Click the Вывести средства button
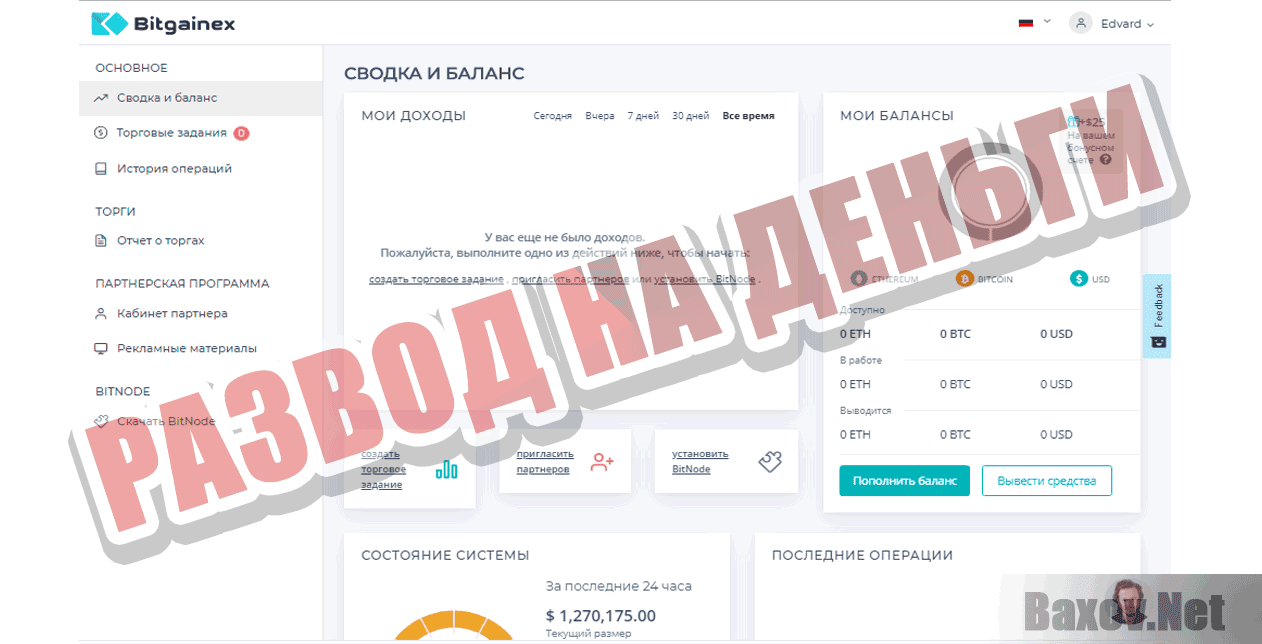1262x644 pixels. click(1046, 480)
